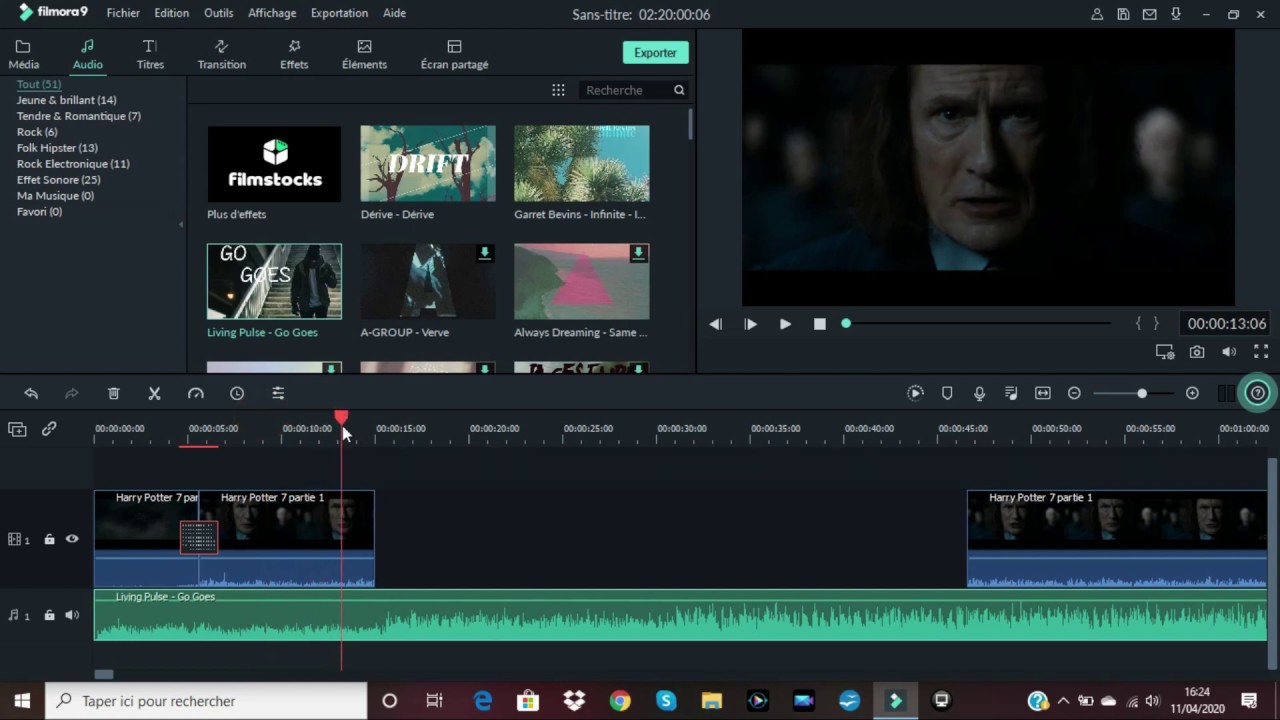
Task: Split the clip with the scissors tool
Action: point(155,394)
